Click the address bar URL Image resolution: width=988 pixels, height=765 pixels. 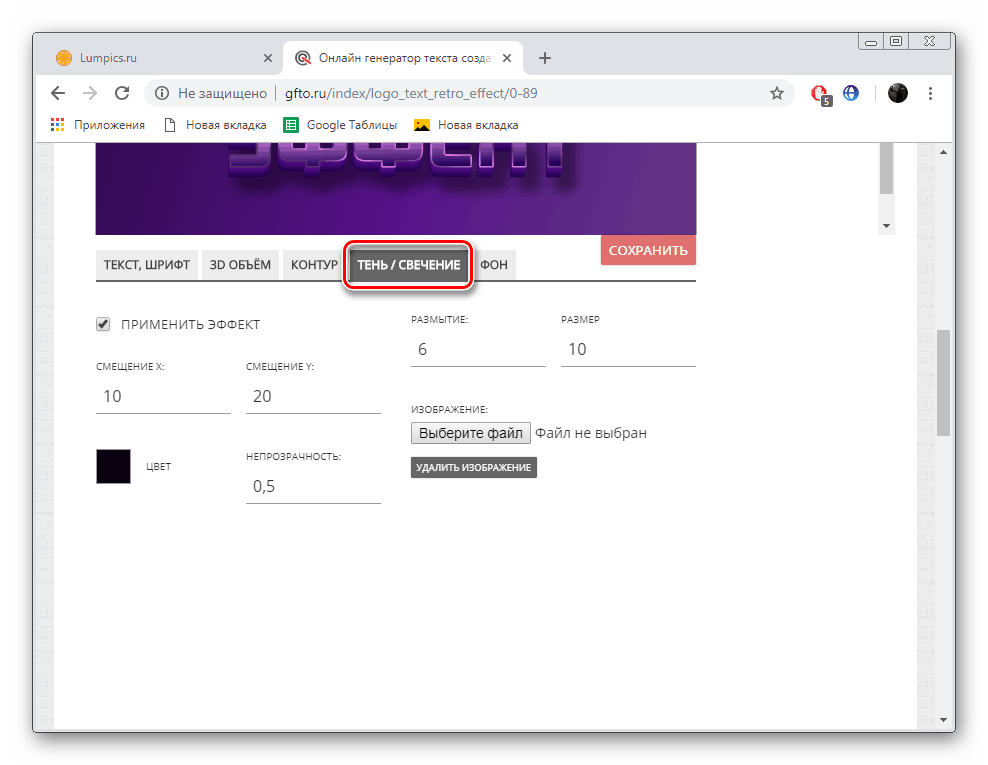(411, 93)
